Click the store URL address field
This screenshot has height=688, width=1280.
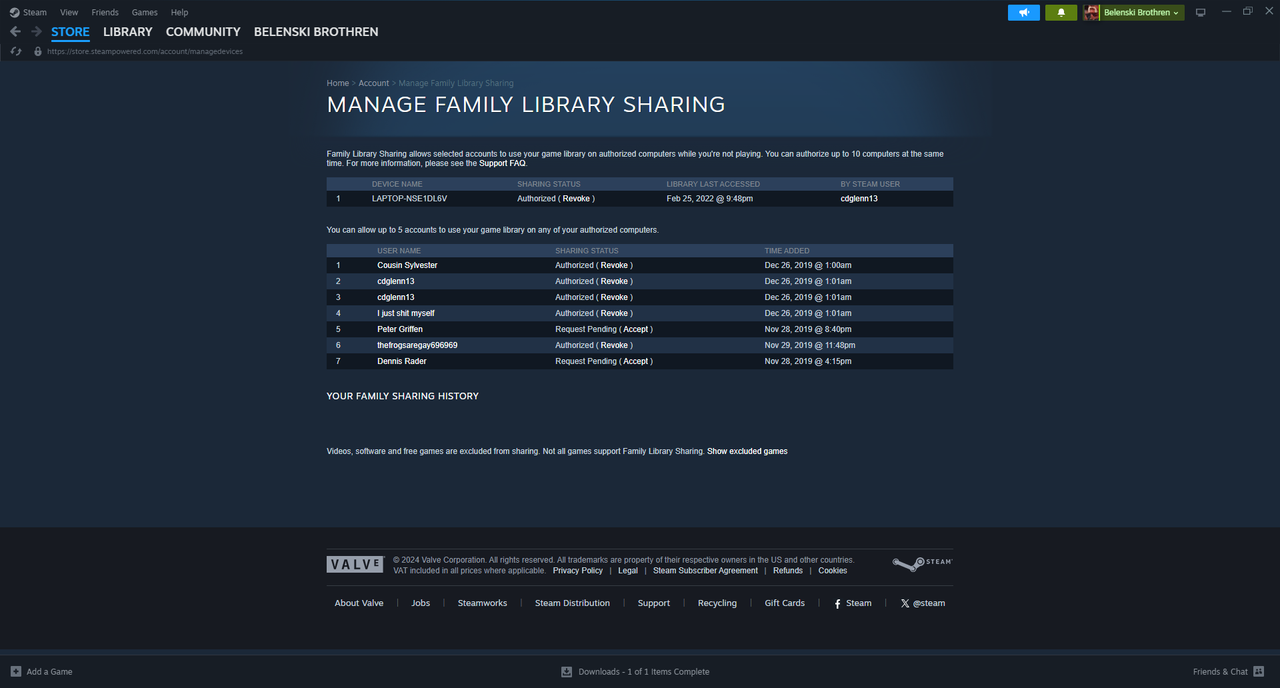coord(145,51)
